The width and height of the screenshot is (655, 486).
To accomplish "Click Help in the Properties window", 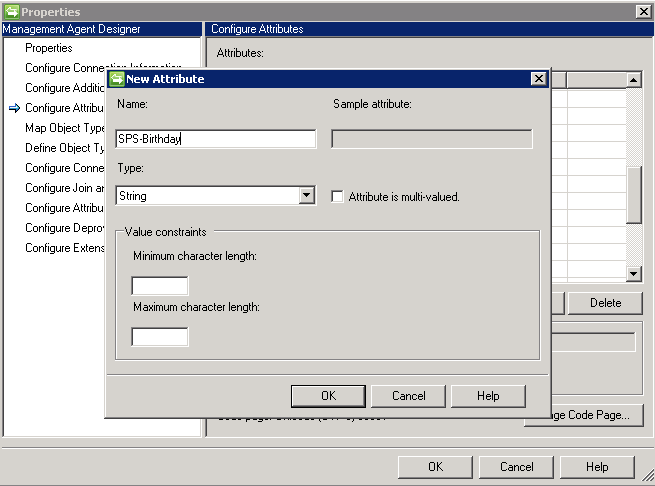I will click(x=597, y=467).
